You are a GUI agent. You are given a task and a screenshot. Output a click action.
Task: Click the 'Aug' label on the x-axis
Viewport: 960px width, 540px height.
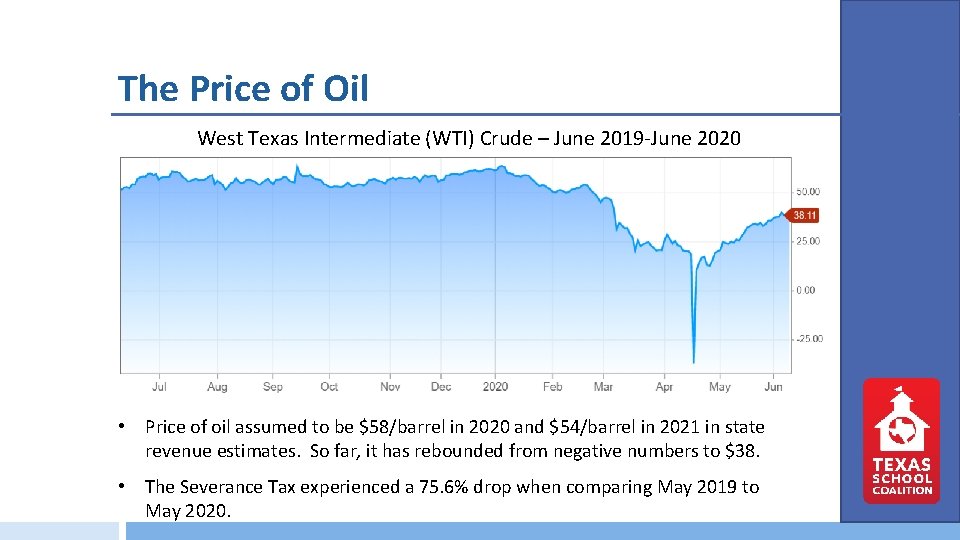click(x=217, y=387)
